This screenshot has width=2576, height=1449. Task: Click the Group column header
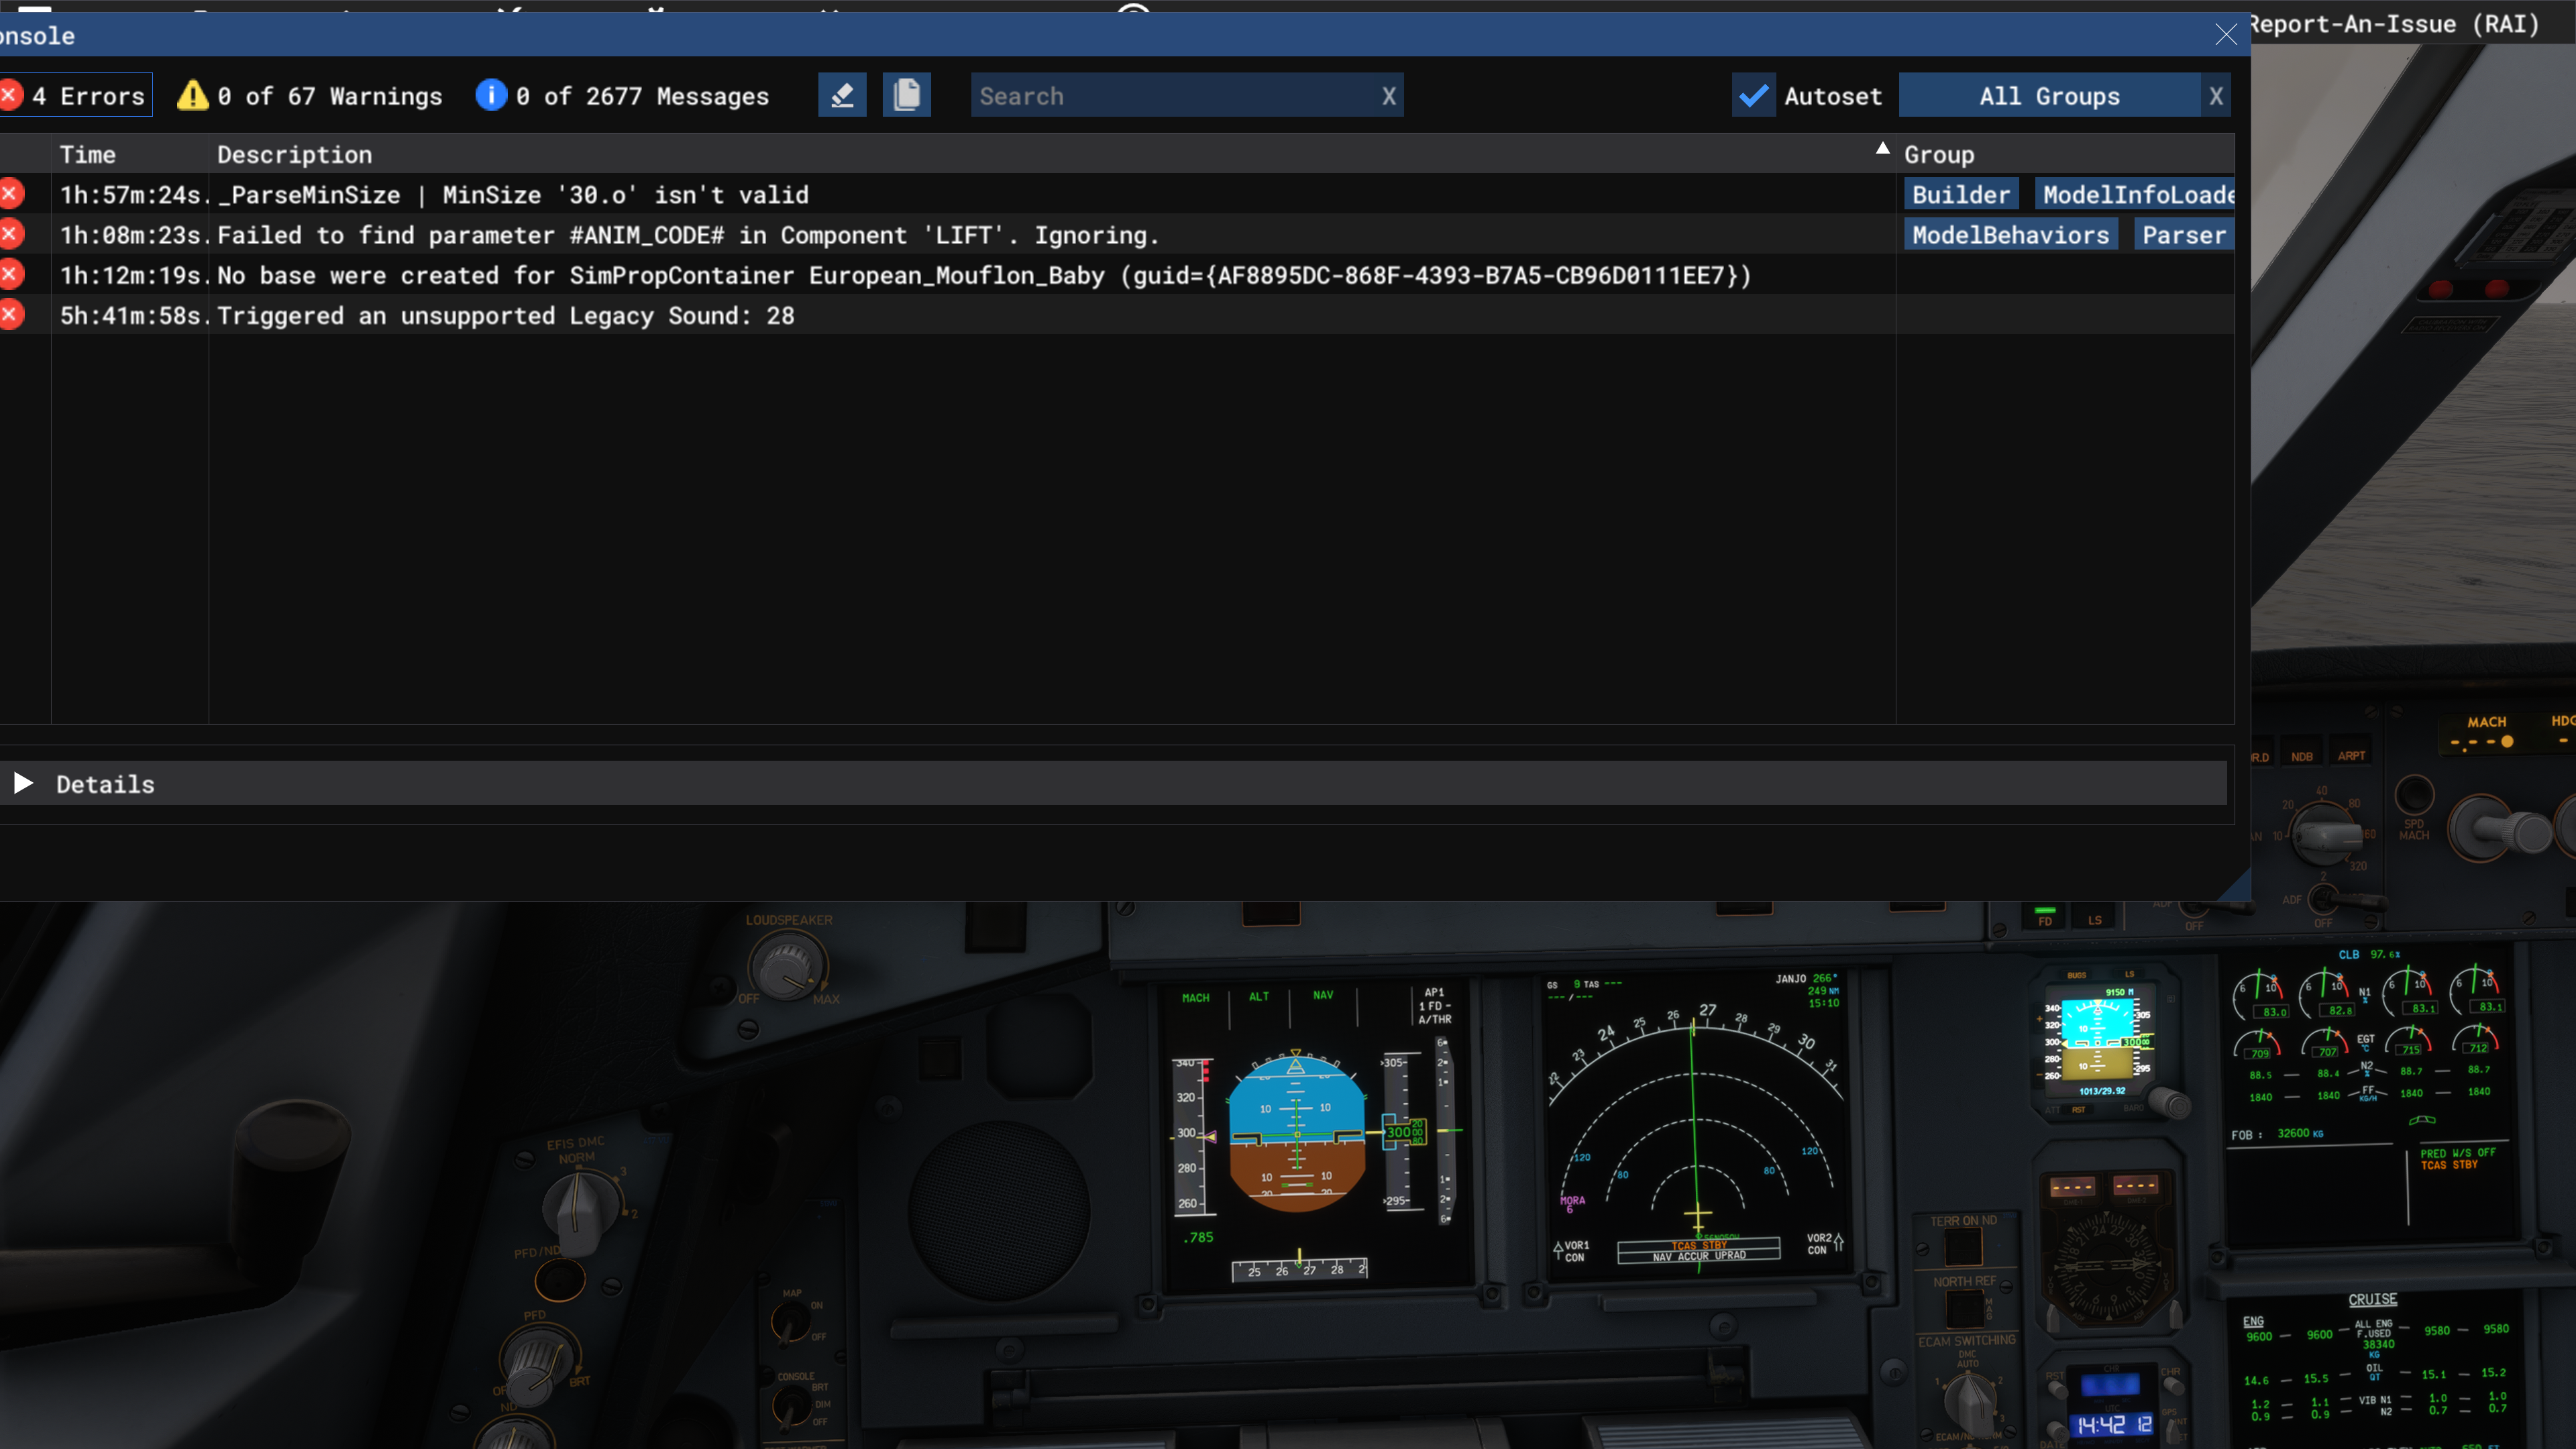(x=1938, y=154)
